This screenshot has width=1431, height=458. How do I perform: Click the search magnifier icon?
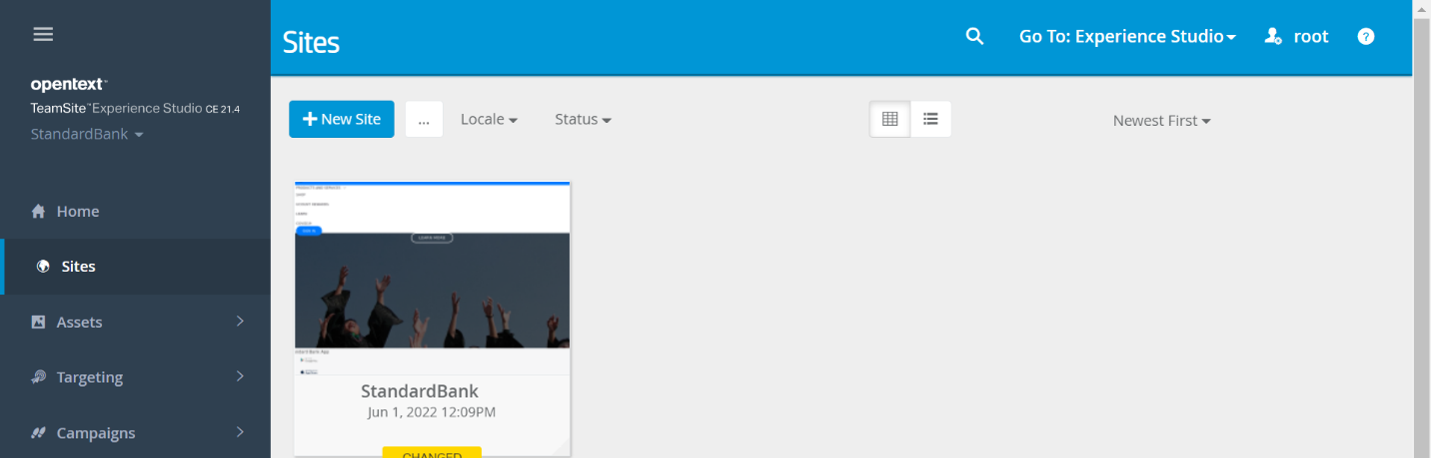point(974,37)
